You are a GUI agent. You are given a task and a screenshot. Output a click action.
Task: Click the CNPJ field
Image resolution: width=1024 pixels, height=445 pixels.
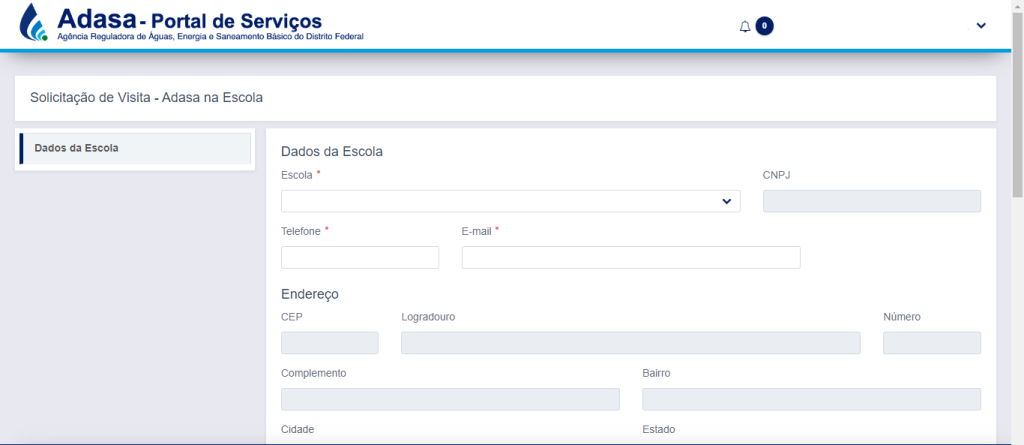click(x=872, y=201)
